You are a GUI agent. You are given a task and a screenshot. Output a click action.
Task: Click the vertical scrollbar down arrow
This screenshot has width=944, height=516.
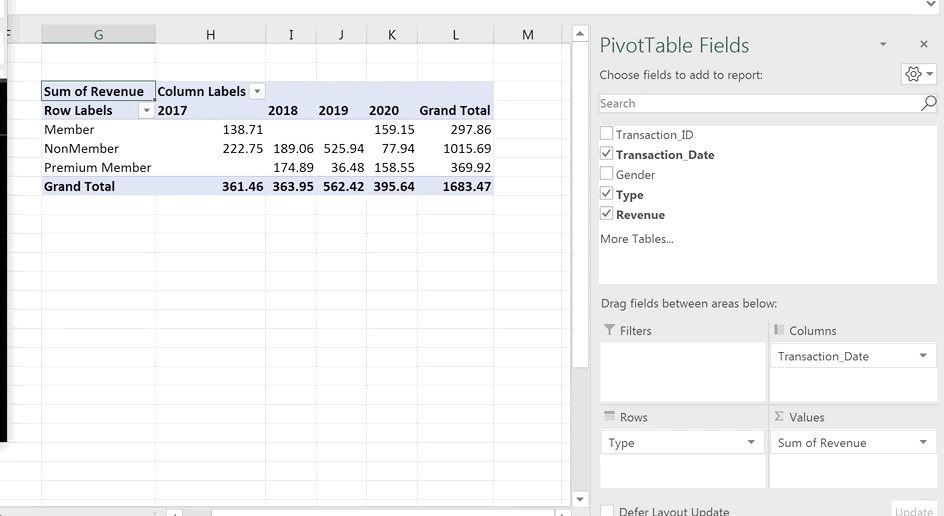coord(579,499)
